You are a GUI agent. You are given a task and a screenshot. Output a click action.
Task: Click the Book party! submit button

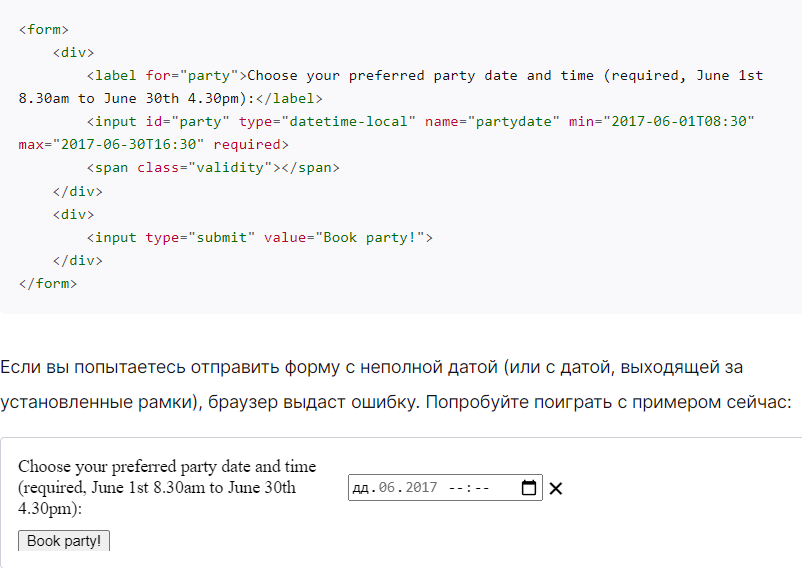64,541
